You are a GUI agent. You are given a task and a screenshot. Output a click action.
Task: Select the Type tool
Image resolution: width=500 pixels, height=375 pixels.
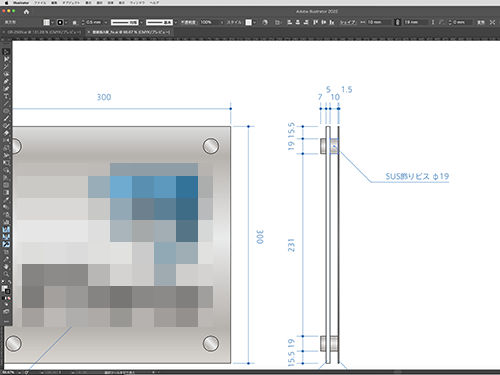tap(6, 96)
